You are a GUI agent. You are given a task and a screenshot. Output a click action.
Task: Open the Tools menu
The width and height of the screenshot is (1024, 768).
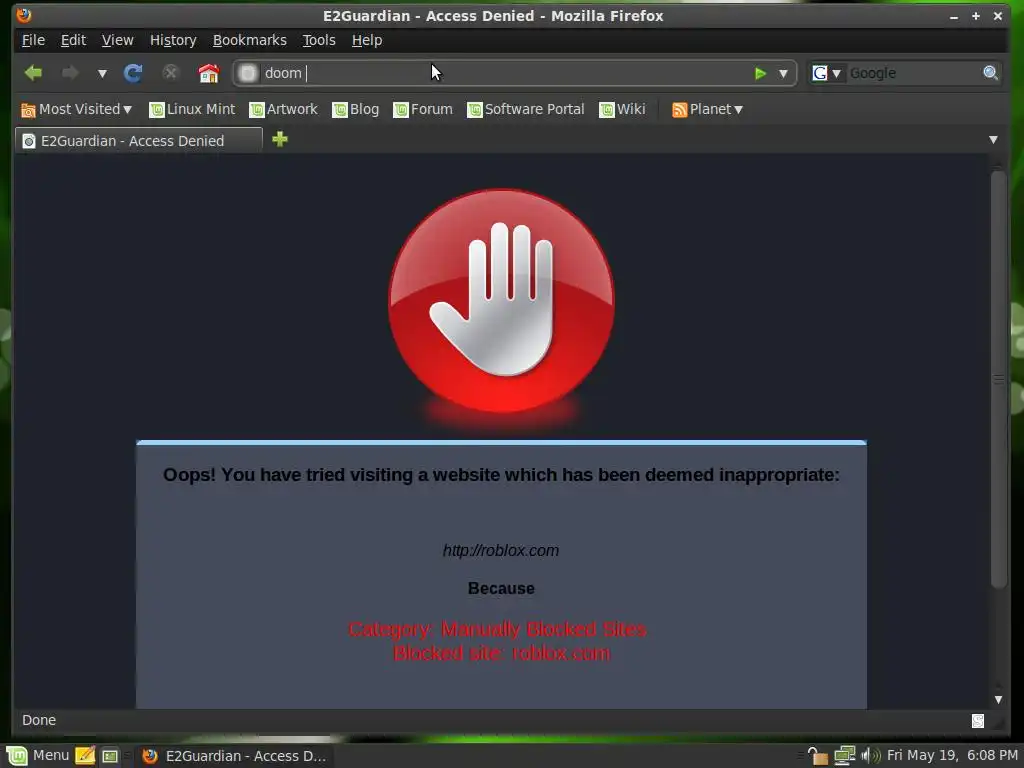319,40
